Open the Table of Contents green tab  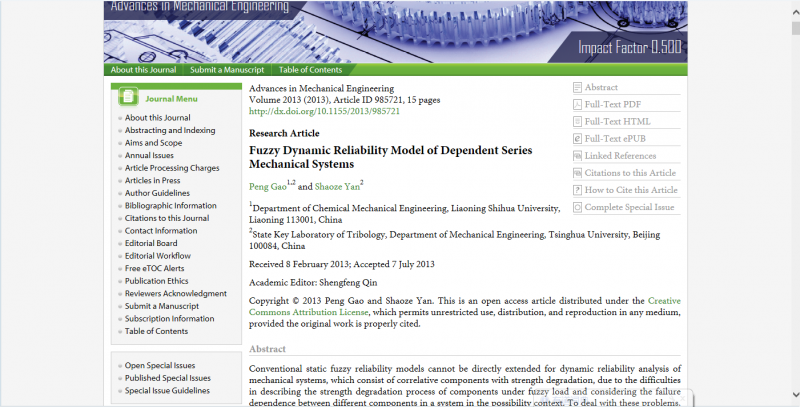point(310,70)
